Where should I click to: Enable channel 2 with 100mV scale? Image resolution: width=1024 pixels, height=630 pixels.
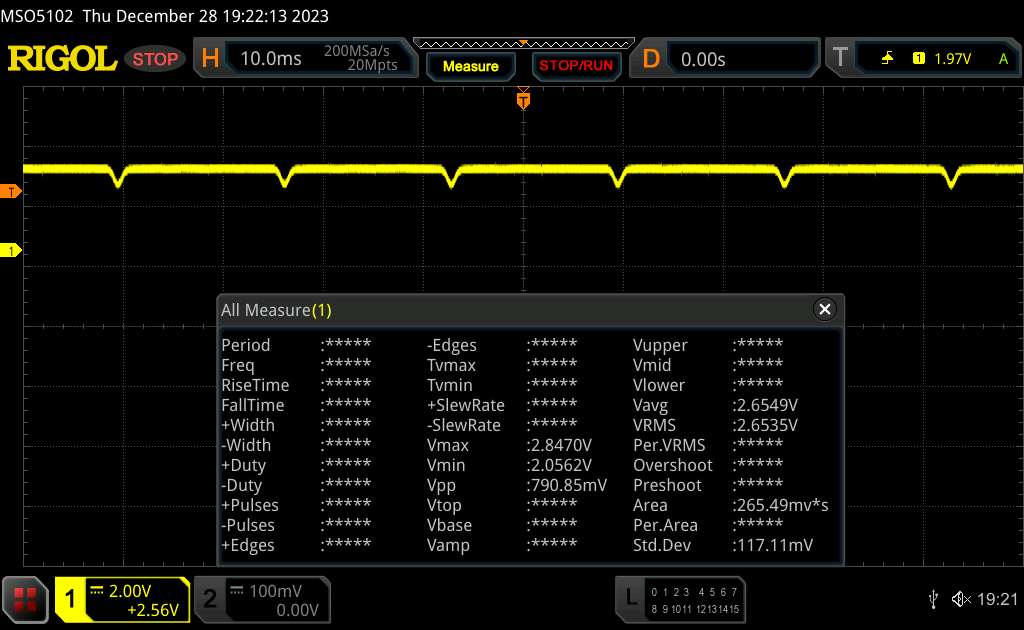point(262,599)
